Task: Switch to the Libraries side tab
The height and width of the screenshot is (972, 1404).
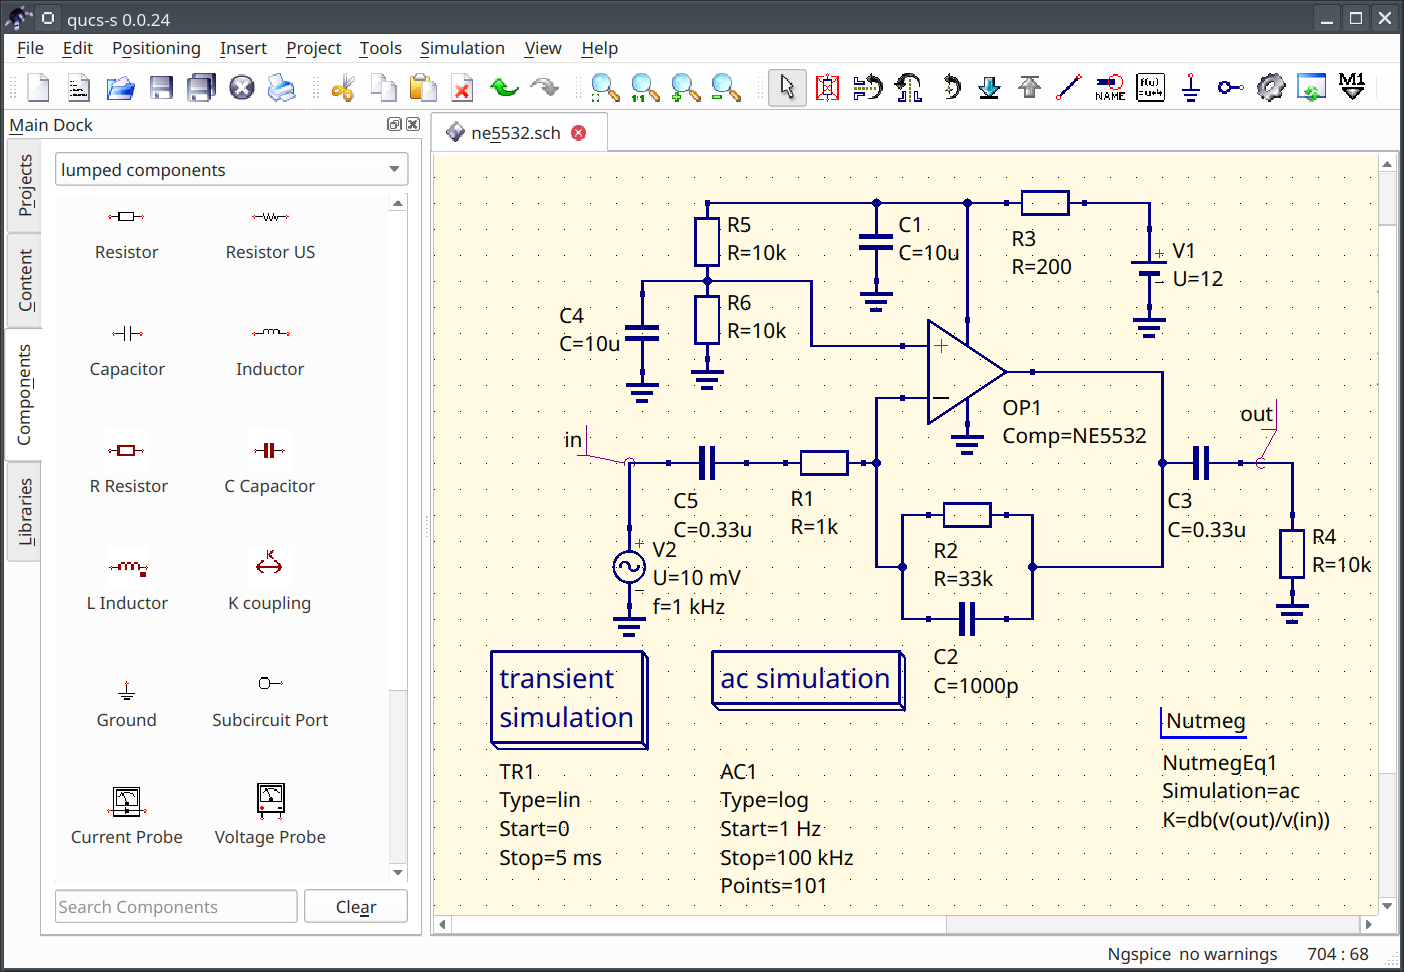Action: tap(24, 512)
